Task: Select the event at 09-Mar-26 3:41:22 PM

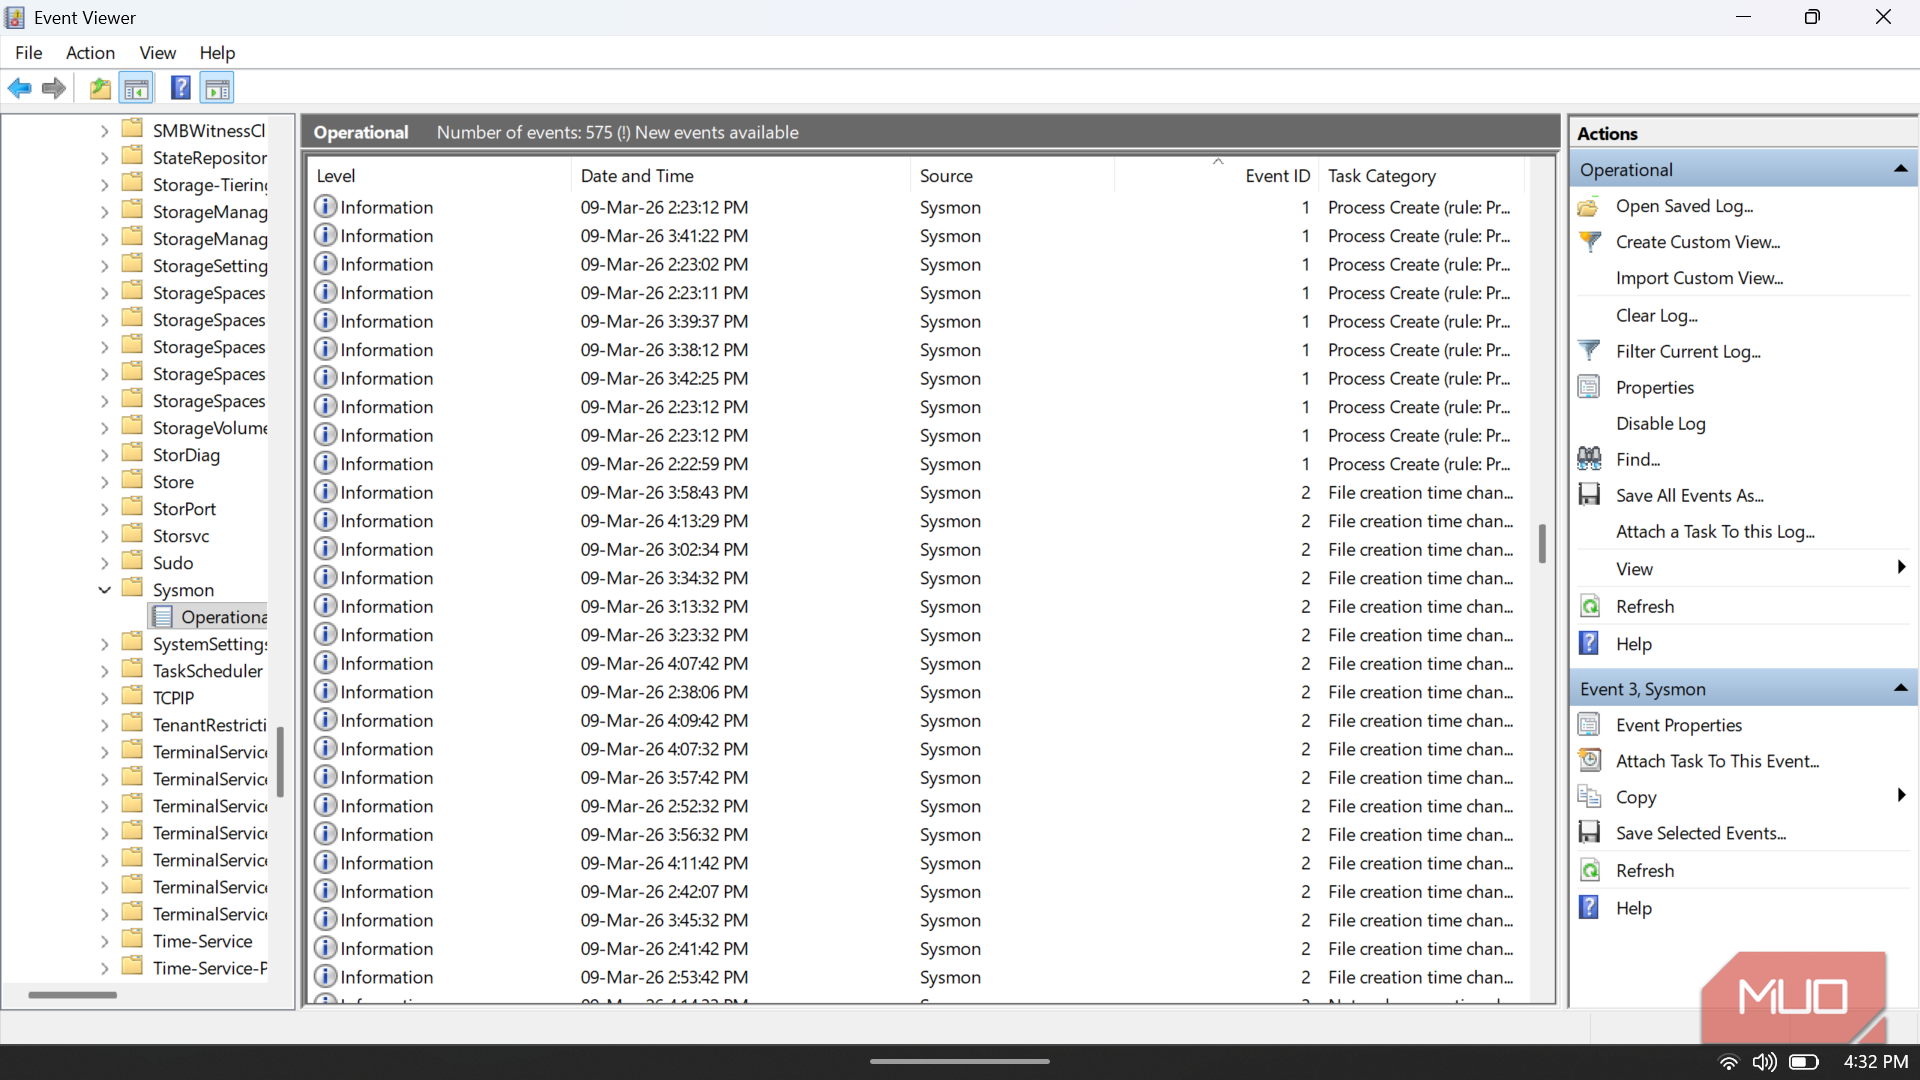Action: tap(920, 236)
